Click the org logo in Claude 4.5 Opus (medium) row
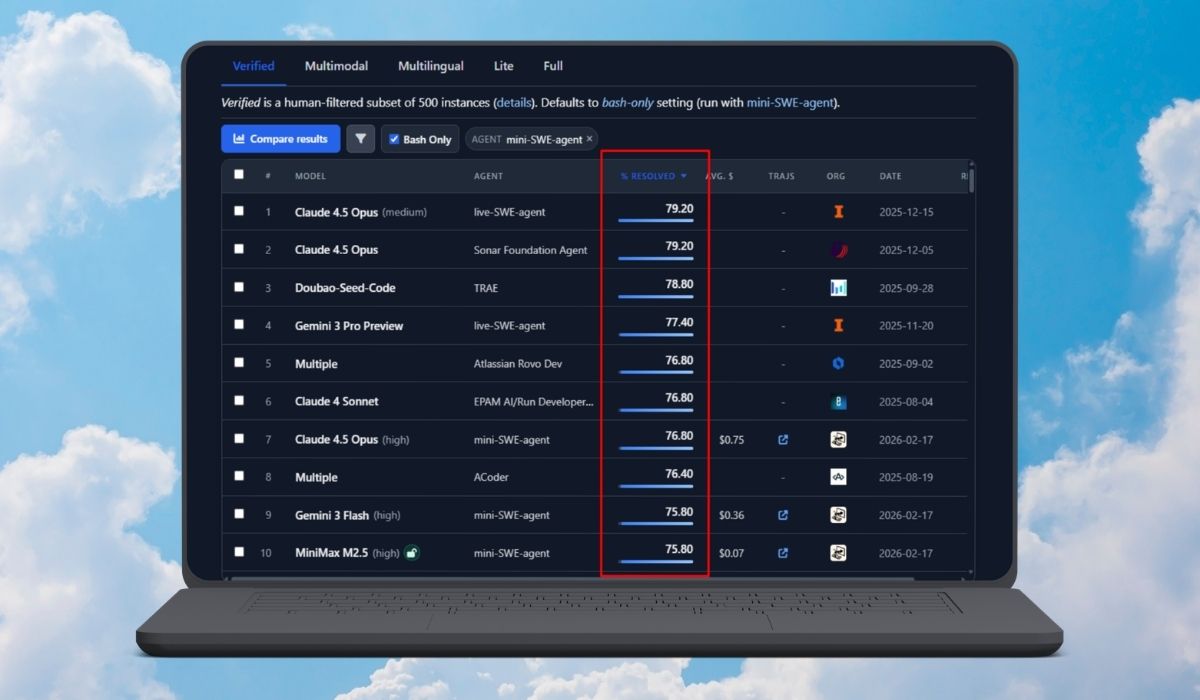Screen dimensions: 1200x700 [838, 212]
